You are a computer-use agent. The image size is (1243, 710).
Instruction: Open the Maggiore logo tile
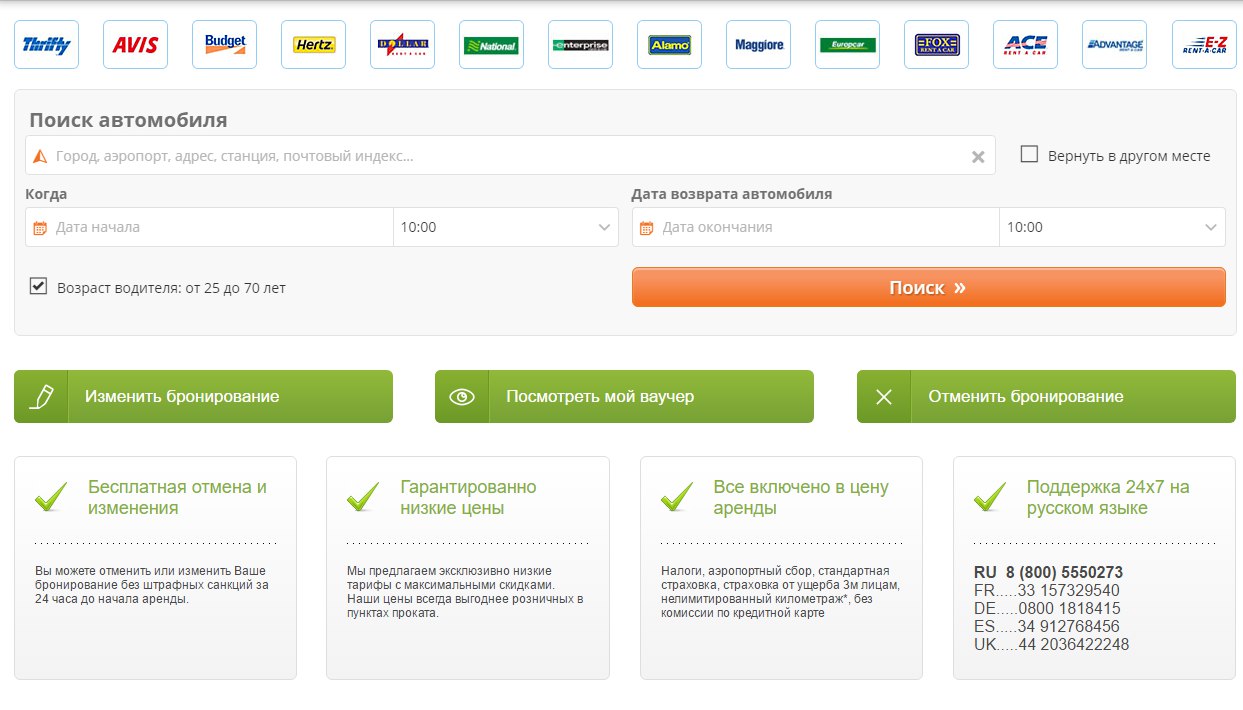[x=759, y=45]
